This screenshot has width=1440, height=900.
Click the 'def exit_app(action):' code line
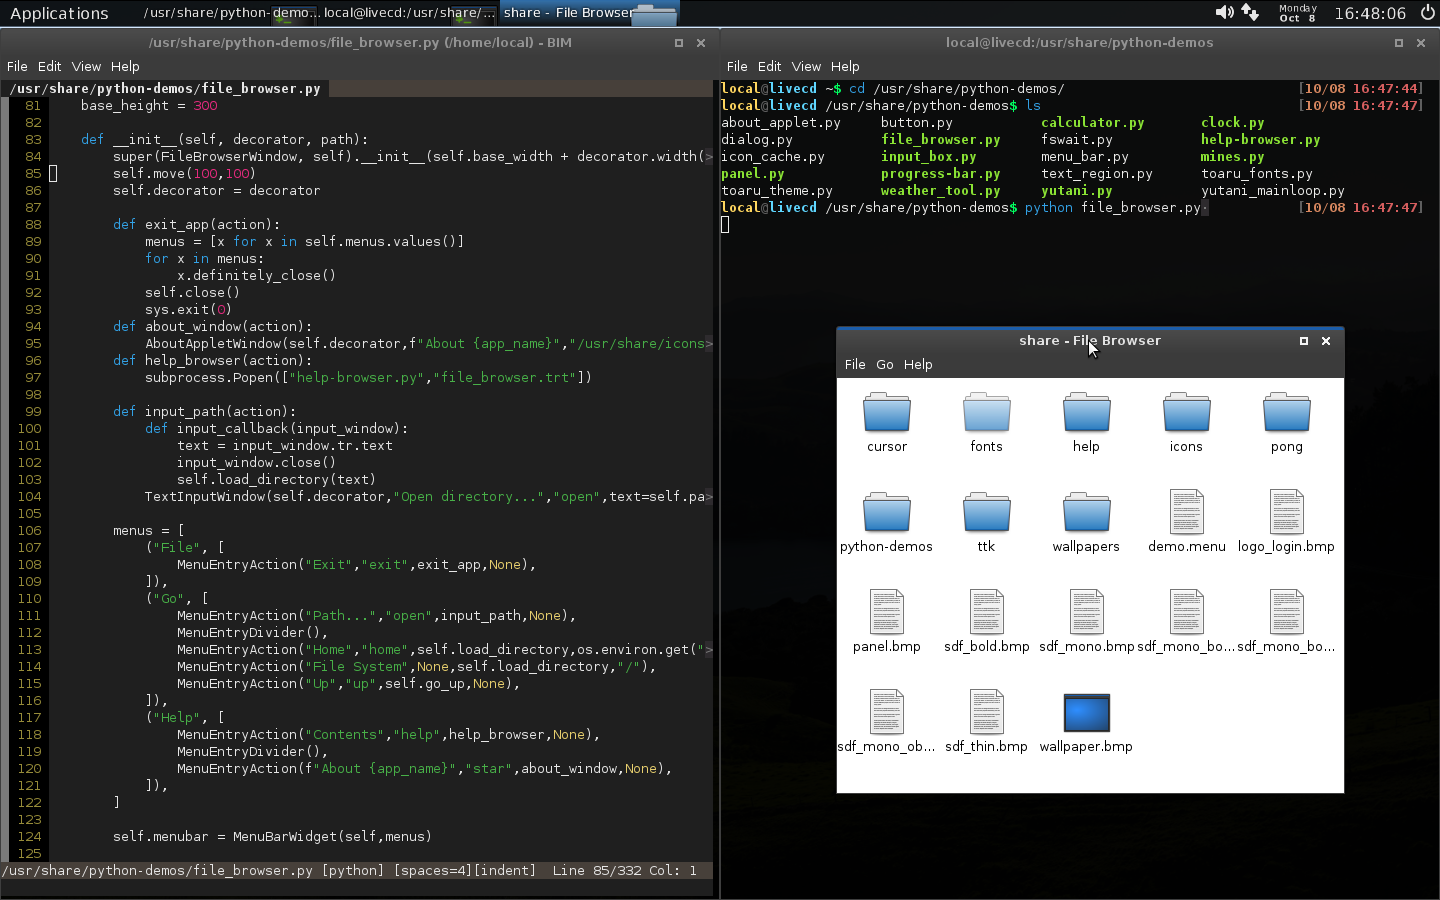[x=196, y=224]
